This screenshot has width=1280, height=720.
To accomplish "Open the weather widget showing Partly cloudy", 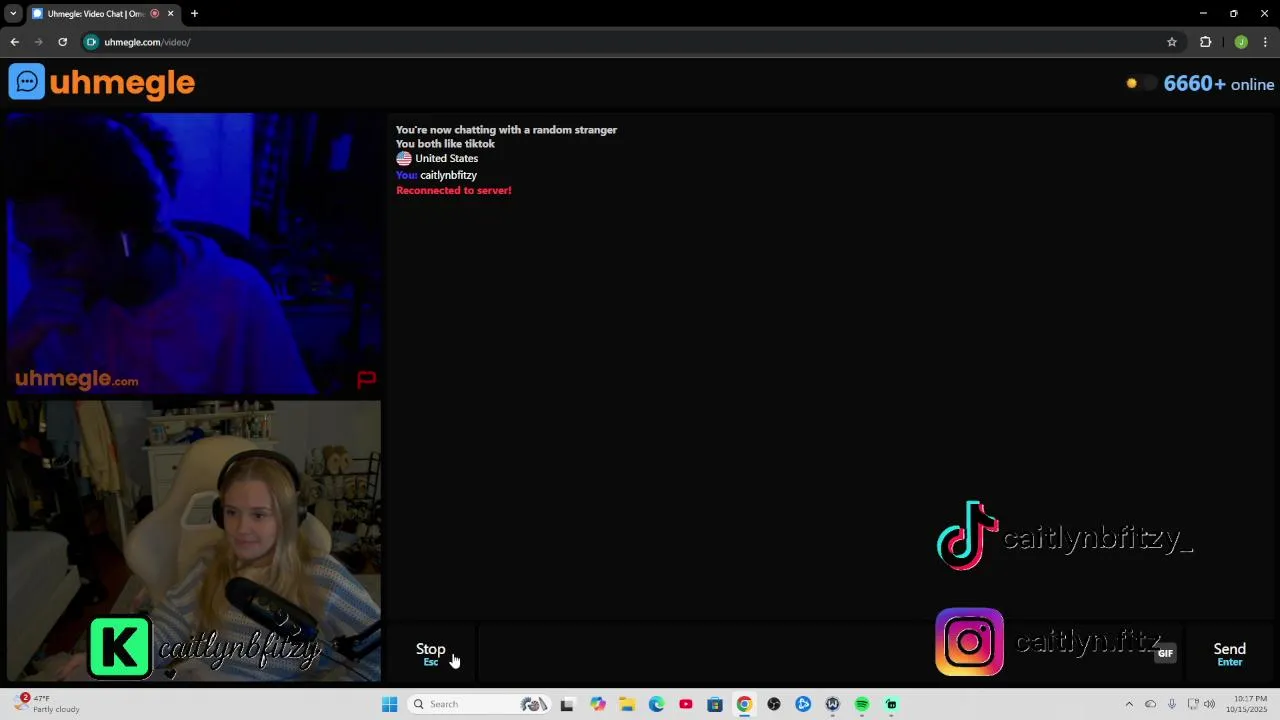I will click(x=48, y=704).
